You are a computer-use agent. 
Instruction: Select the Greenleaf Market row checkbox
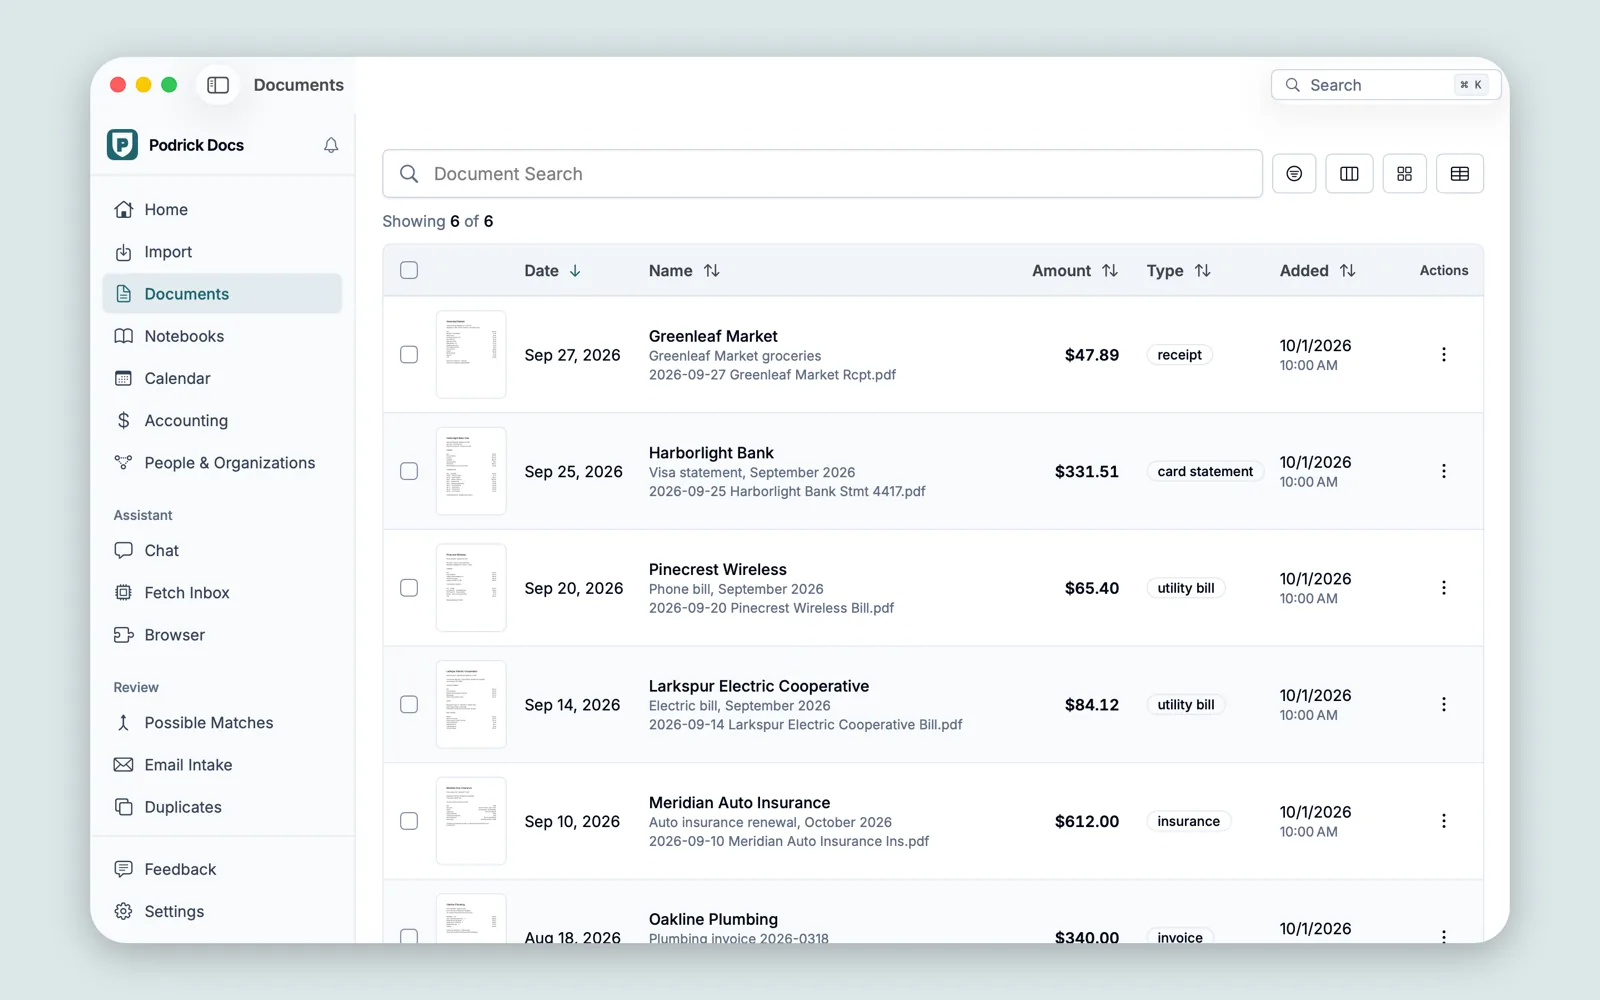tap(409, 354)
